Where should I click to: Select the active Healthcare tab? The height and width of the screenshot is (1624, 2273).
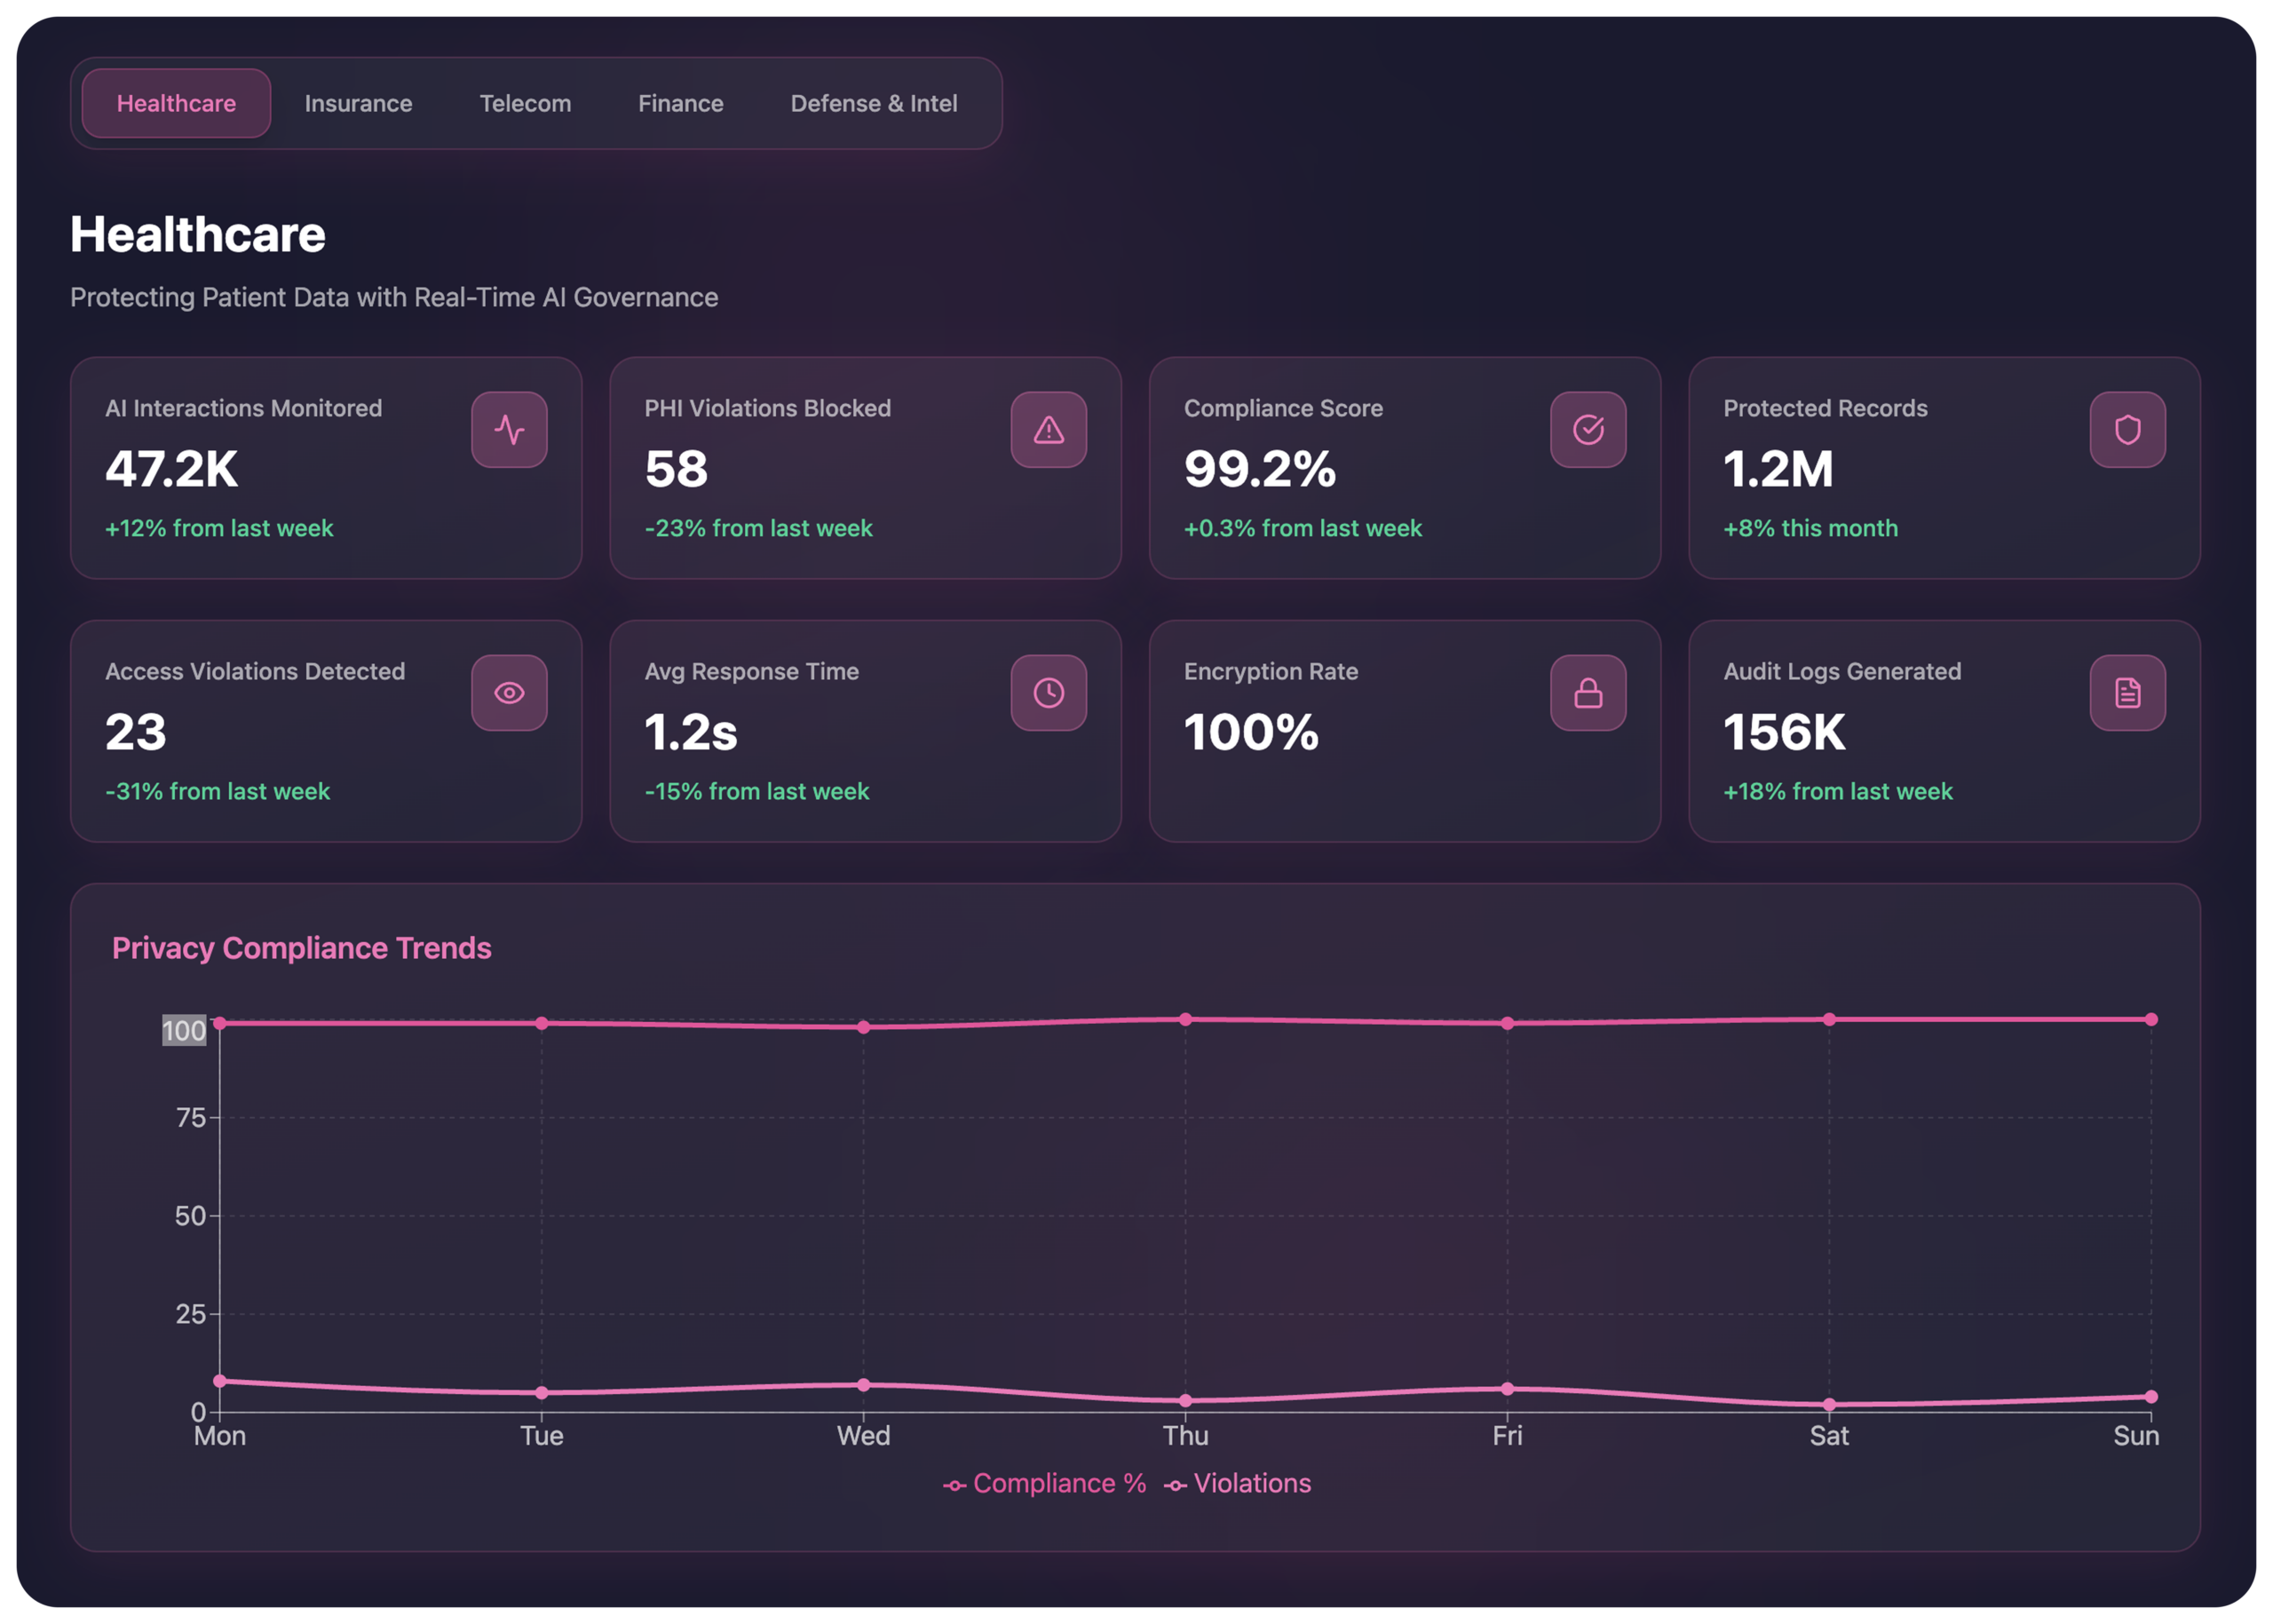click(x=176, y=104)
